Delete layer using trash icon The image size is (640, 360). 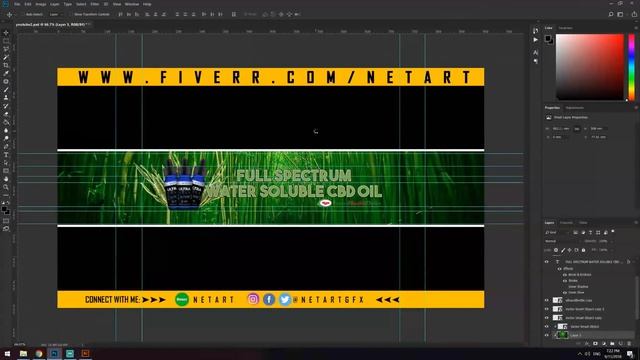629,344
